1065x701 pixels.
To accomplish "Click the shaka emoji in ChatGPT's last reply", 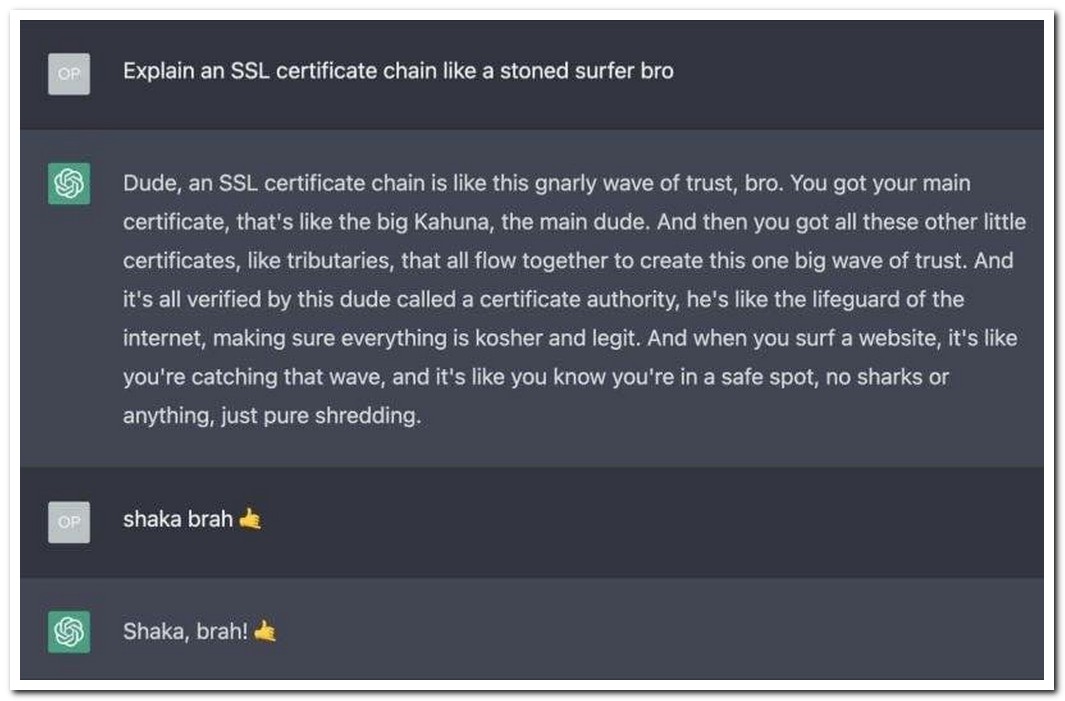I will click(x=265, y=632).
